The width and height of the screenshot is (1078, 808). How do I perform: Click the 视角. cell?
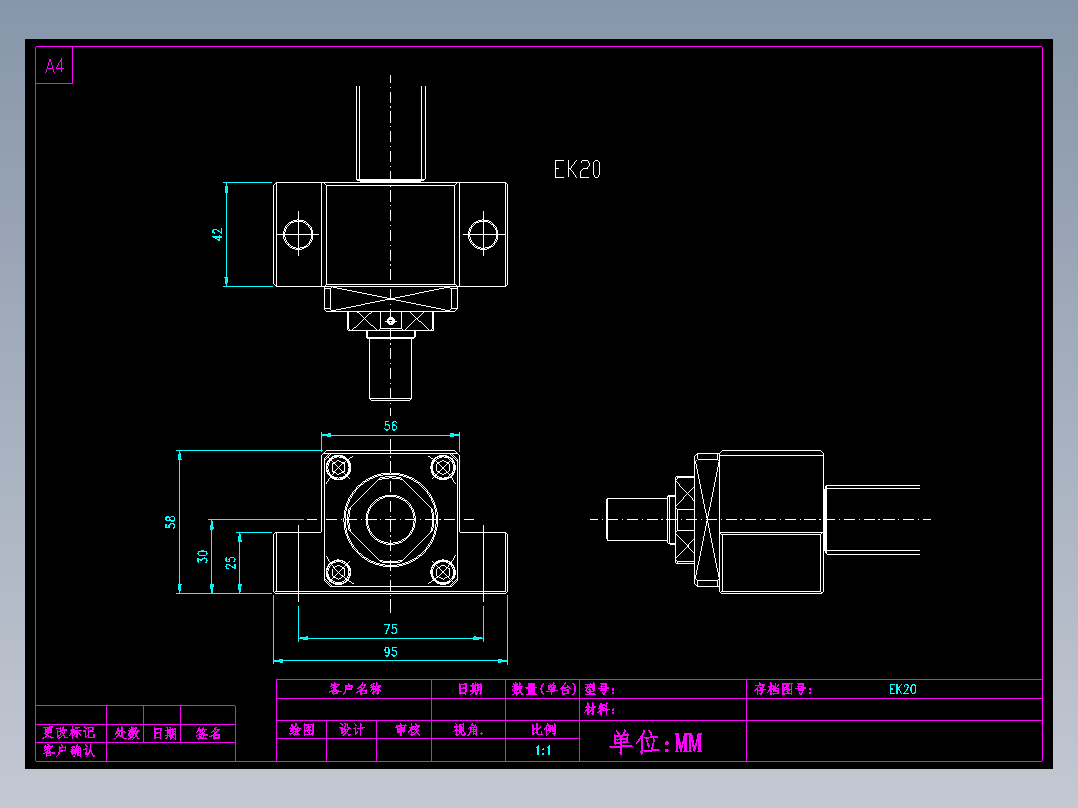[x=469, y=730]
